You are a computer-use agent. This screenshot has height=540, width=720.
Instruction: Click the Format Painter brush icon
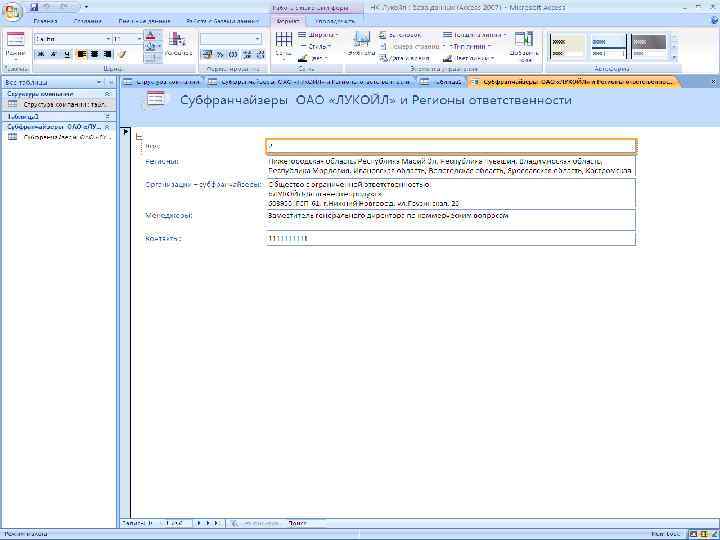pyautogui.click(x=122, y=54)
